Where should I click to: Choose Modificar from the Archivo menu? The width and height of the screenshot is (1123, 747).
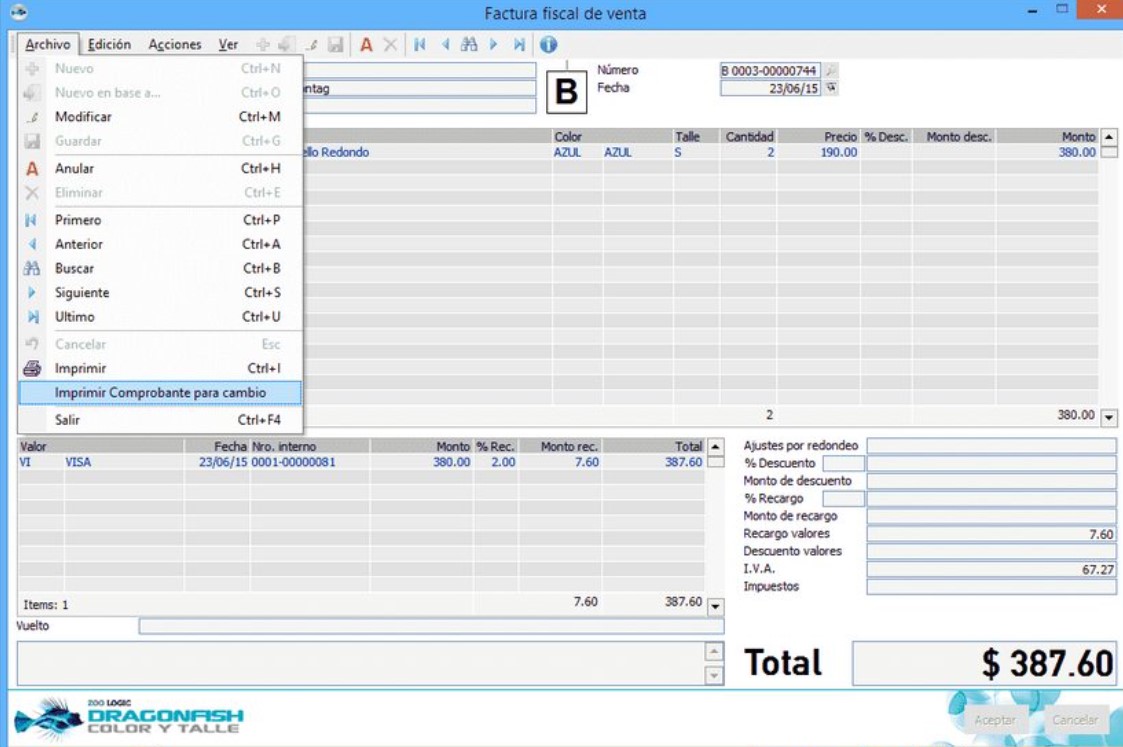83,117
